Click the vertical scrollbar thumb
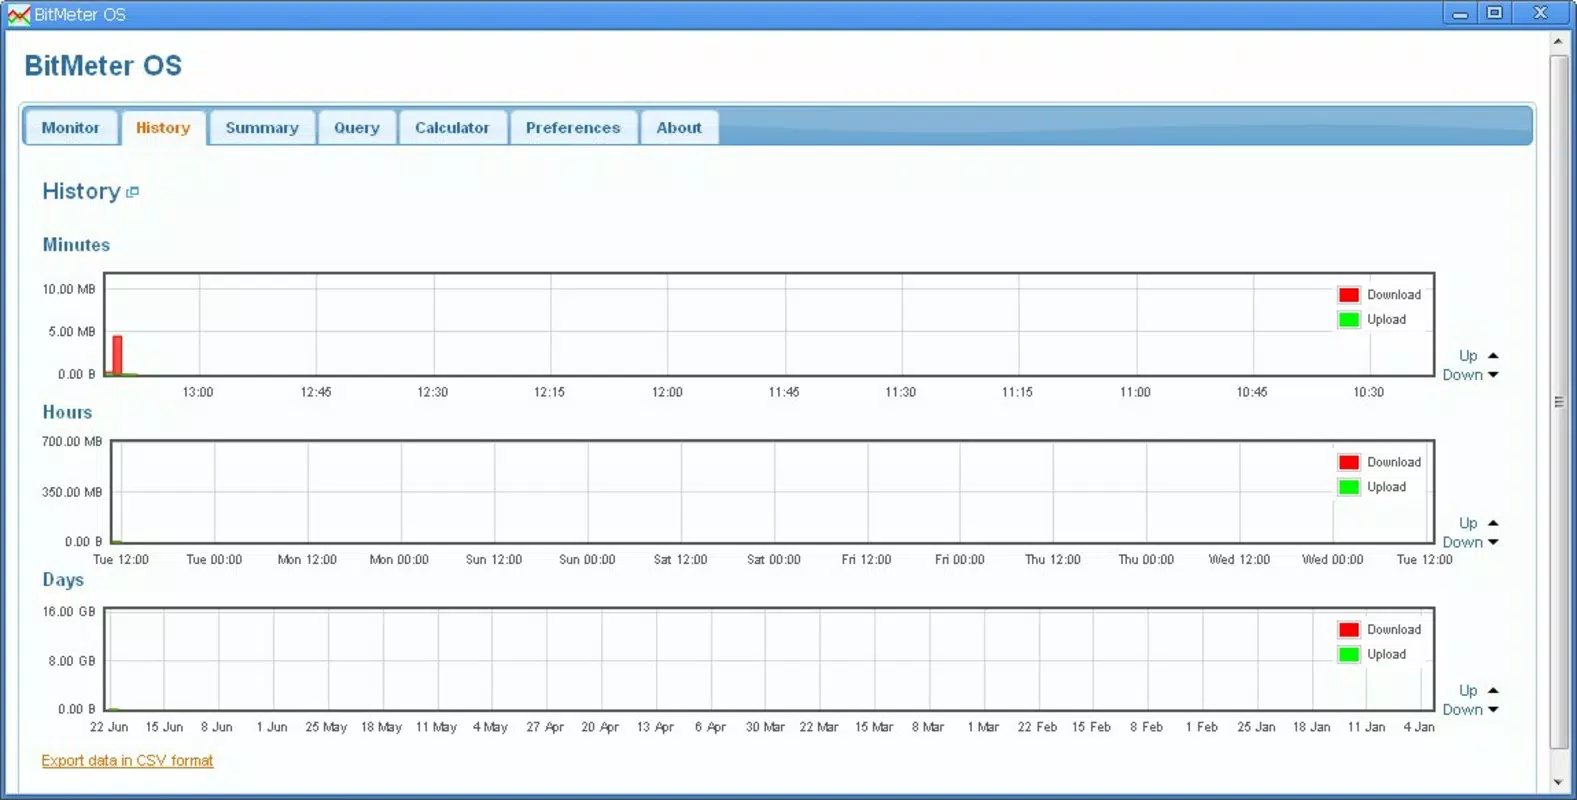This screenshot has width=1577, height=800. (1558, 402)
